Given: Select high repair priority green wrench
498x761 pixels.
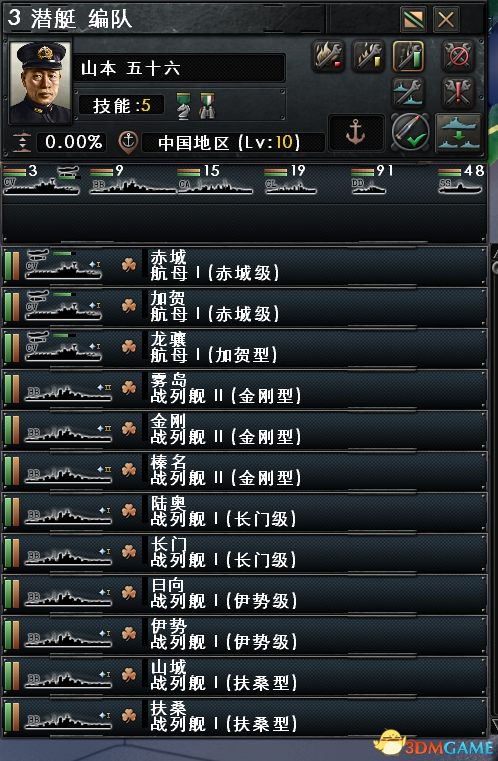Looking at the screenshot, I should click(x=408, y=56).
